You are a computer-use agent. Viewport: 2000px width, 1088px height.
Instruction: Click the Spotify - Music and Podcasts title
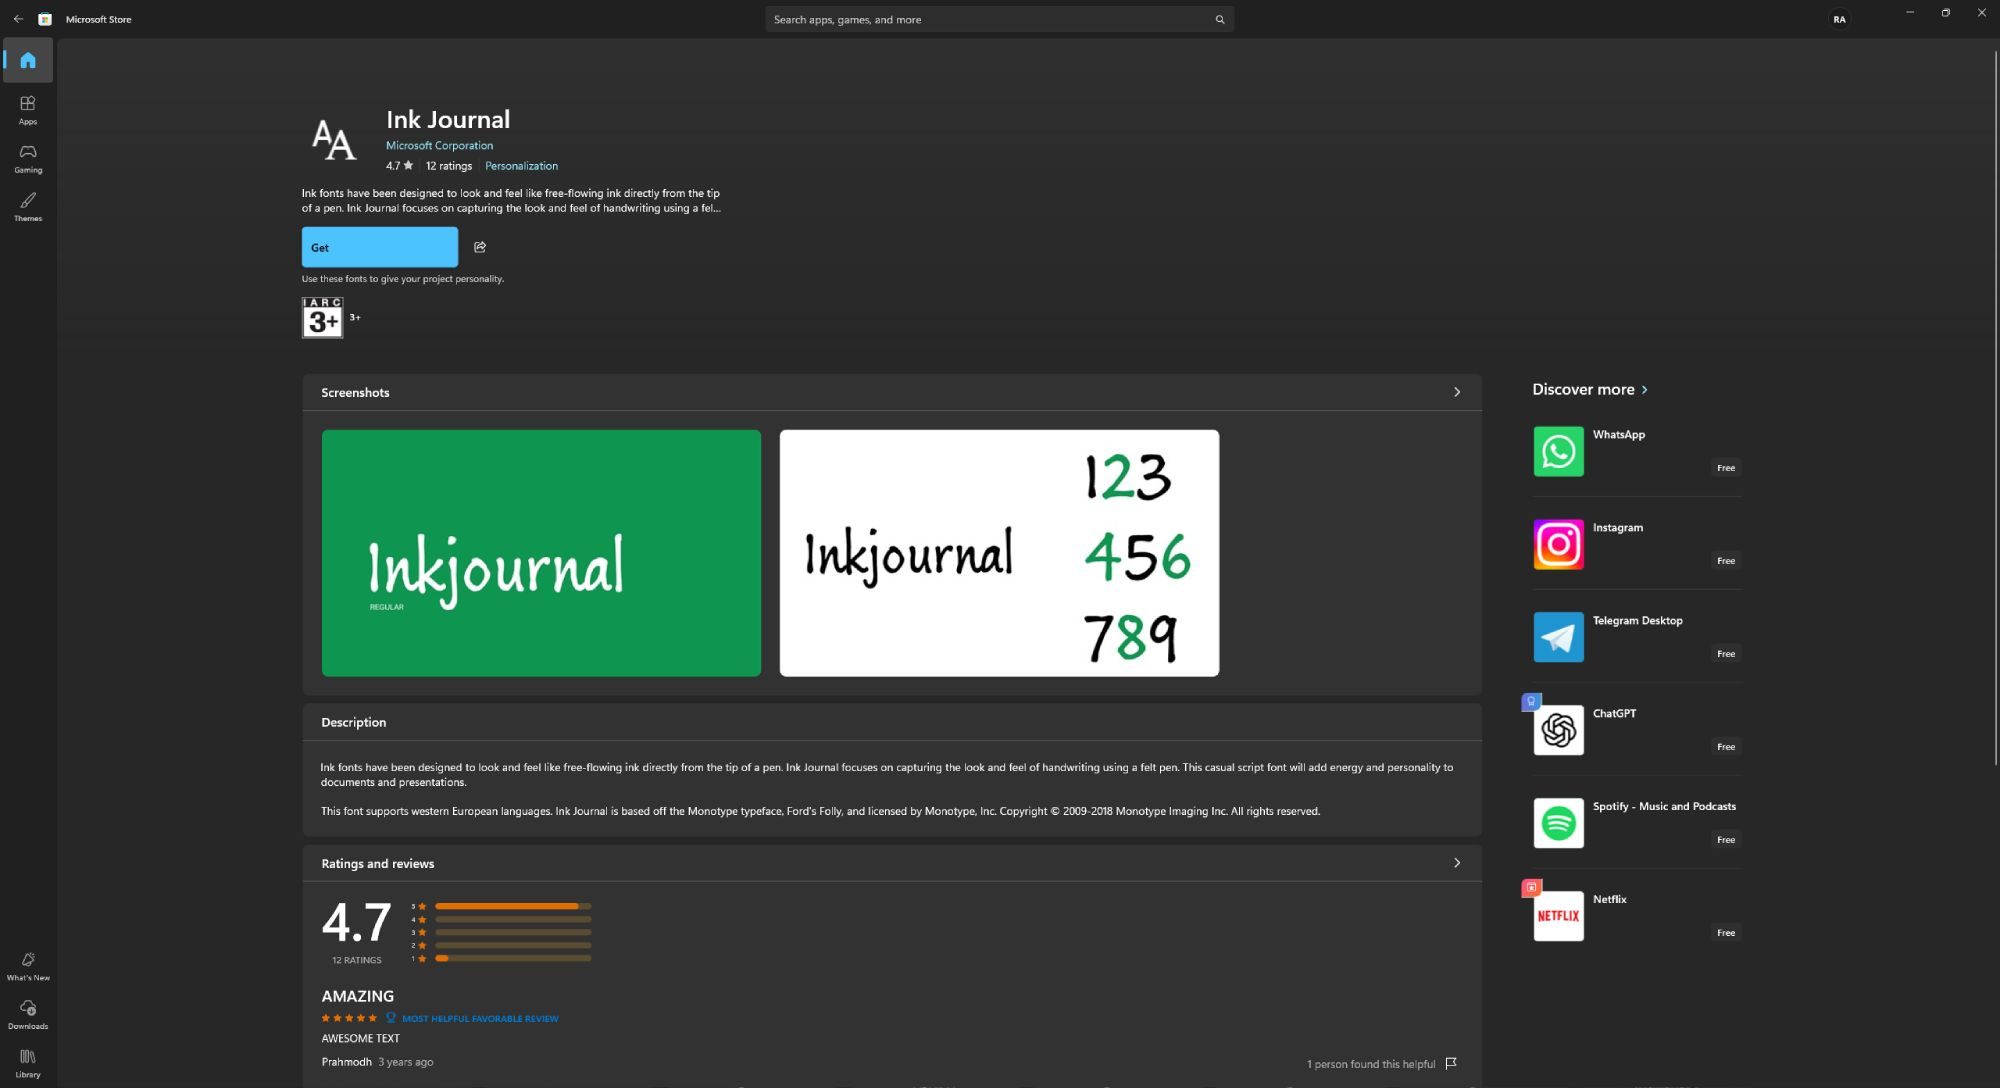(x=1664, y=806)
